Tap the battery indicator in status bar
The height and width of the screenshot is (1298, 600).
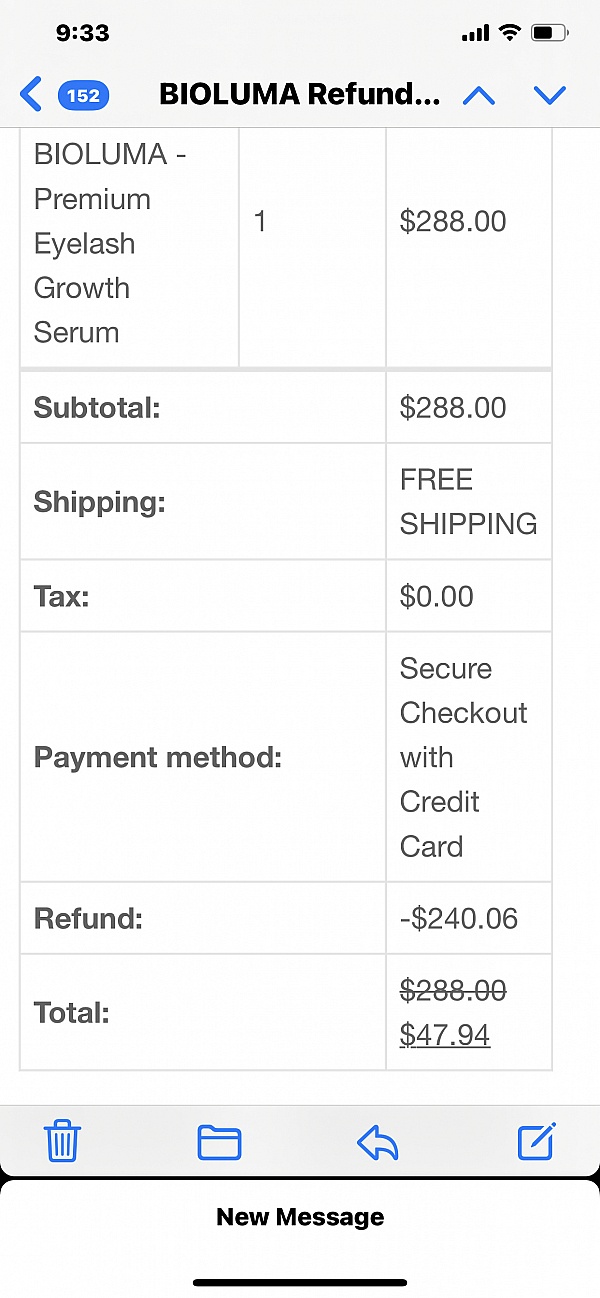coord(550,33)
